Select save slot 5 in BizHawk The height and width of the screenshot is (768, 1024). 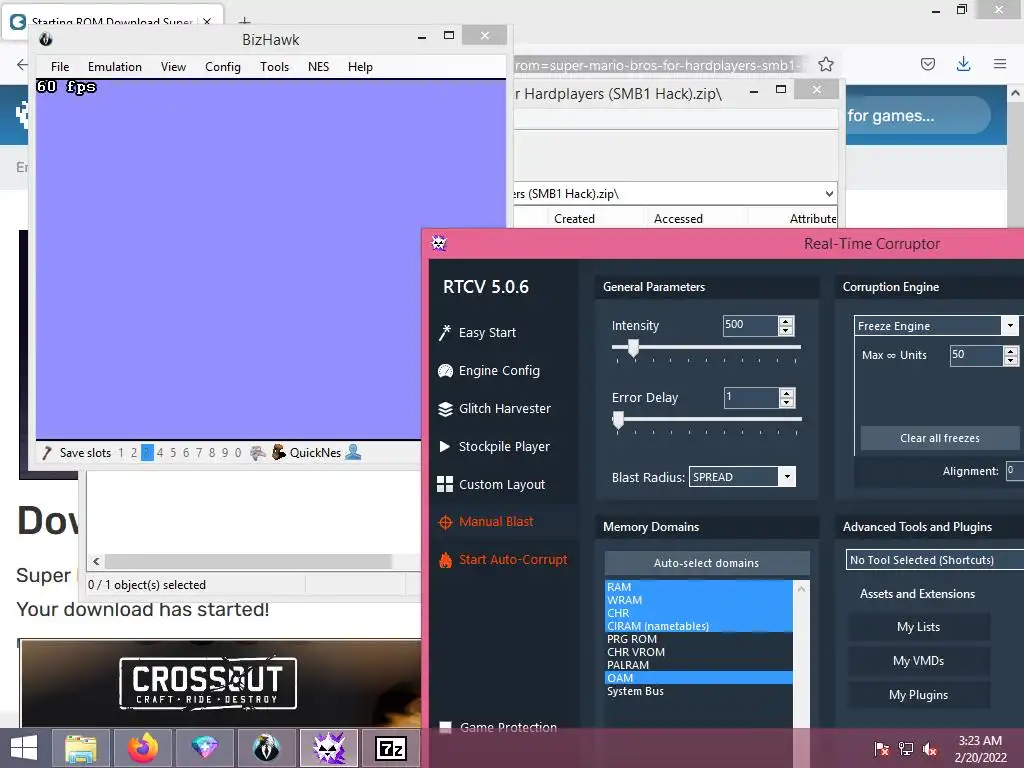point(173,453)
